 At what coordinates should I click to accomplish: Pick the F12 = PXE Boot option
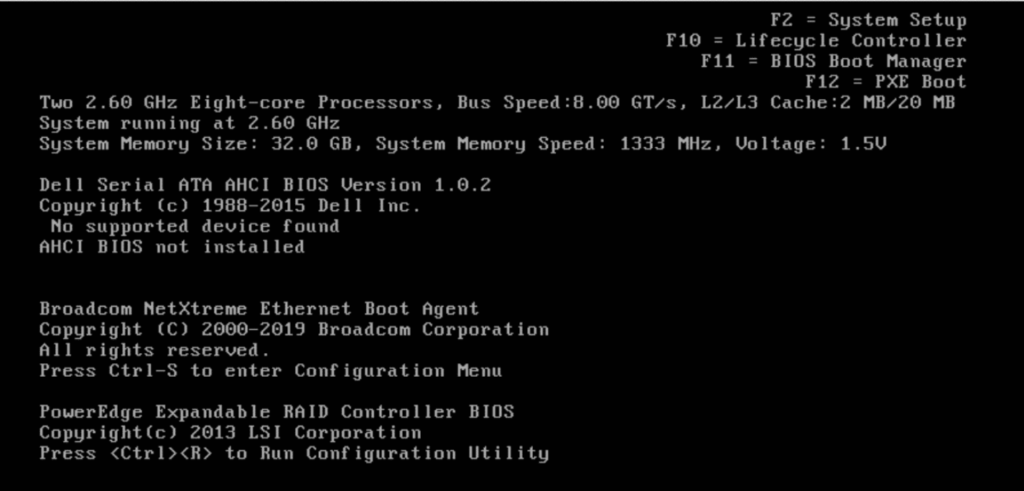[x=886, y=82]
